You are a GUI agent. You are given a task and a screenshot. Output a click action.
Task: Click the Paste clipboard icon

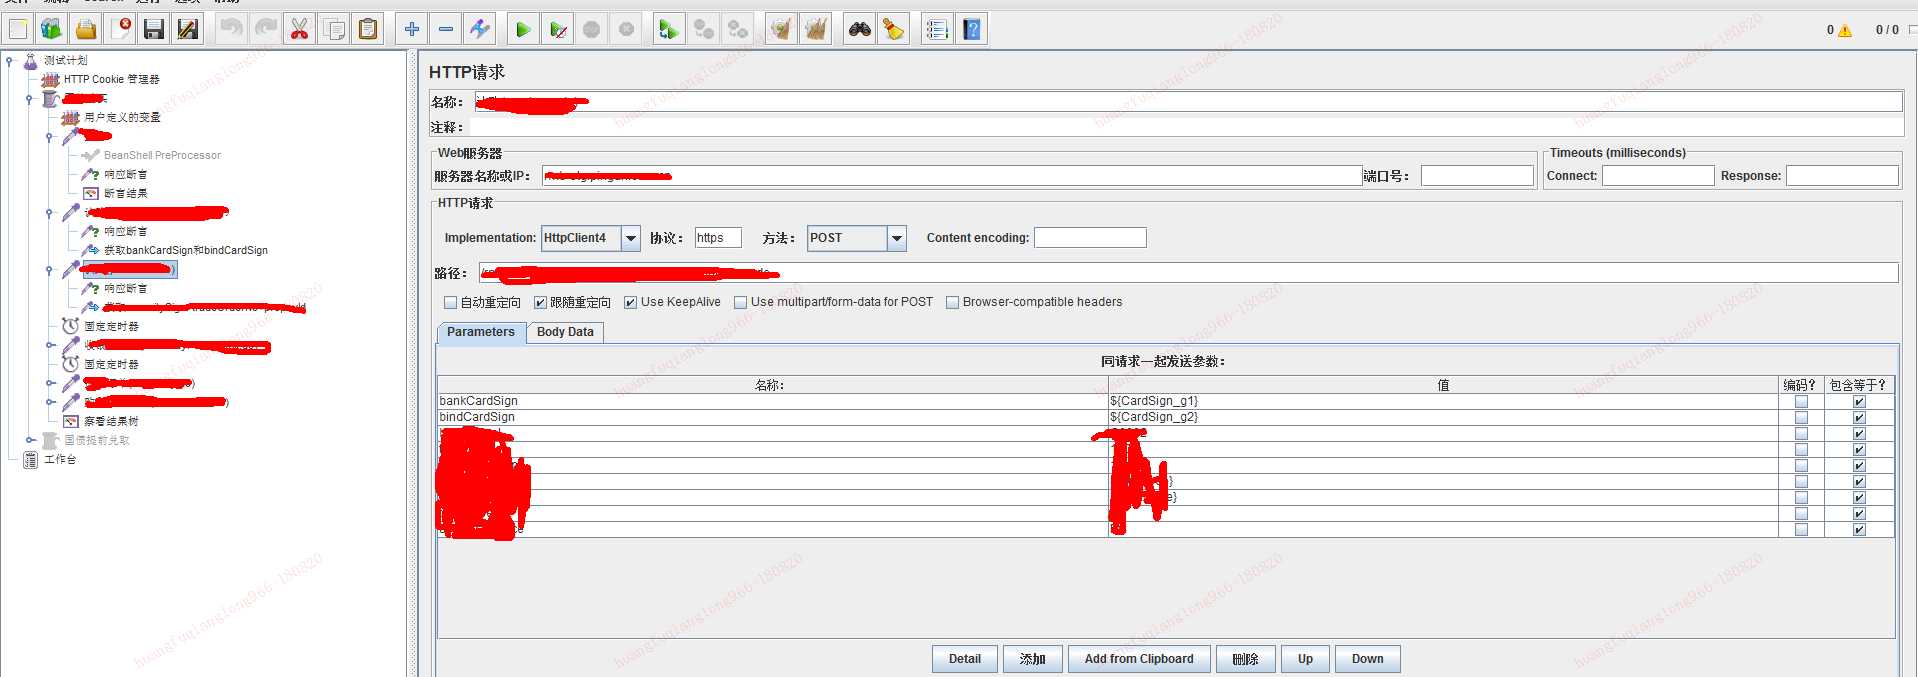click(368, 30)
